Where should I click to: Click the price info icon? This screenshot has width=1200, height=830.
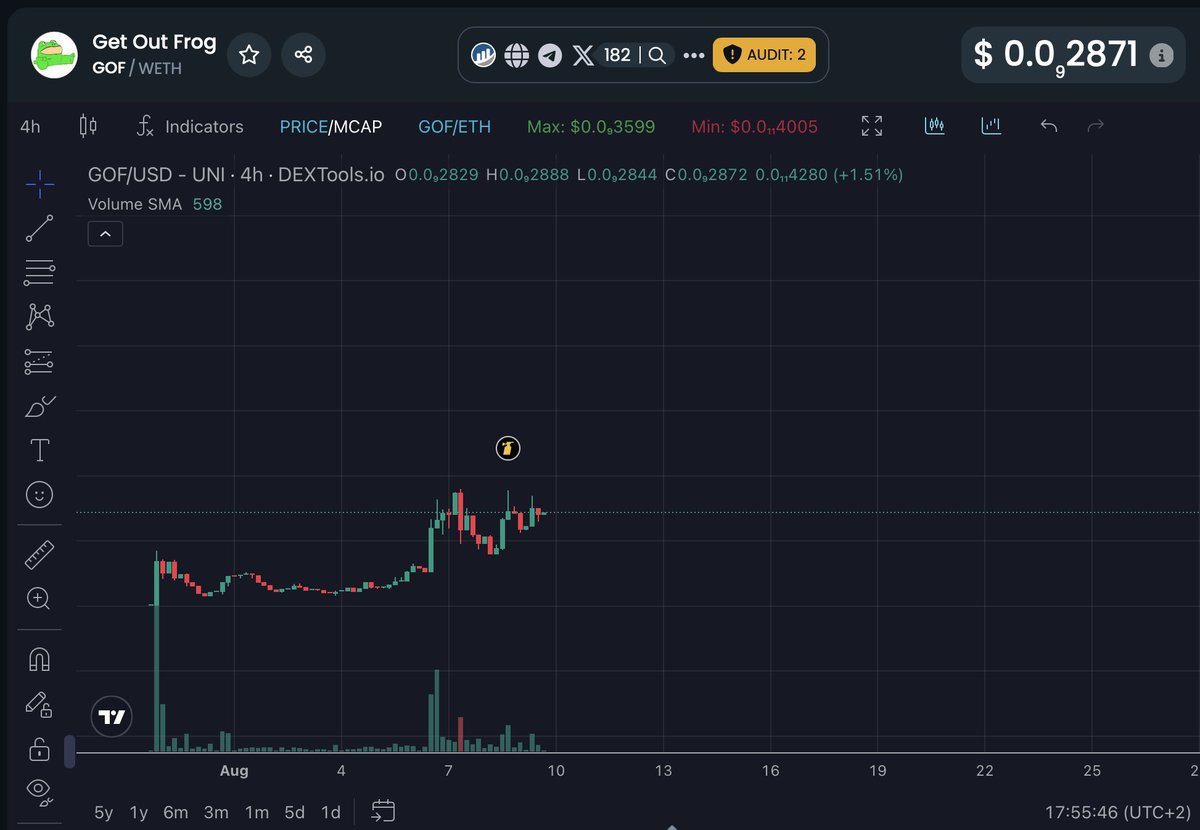(1161, 55)
